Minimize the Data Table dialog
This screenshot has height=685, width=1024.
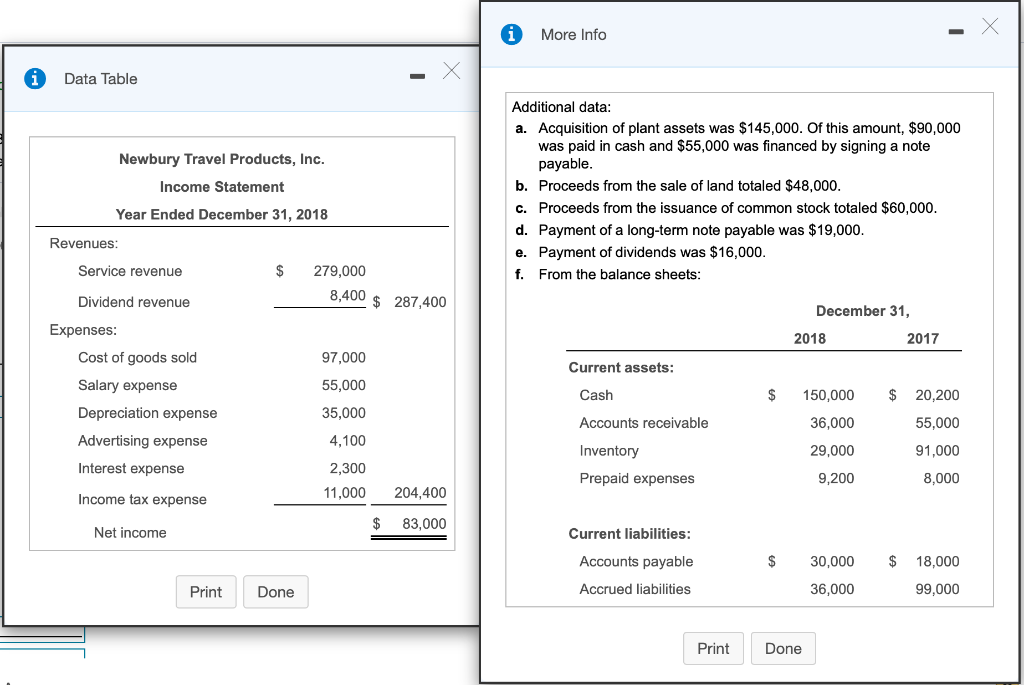pos(417,77)
